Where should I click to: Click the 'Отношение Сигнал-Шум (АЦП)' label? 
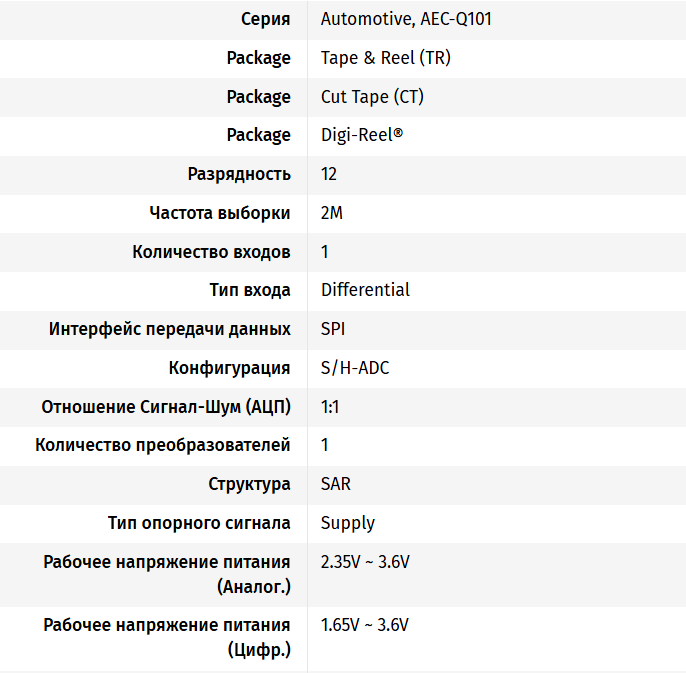pyautogui.click(x=166, y=407)
